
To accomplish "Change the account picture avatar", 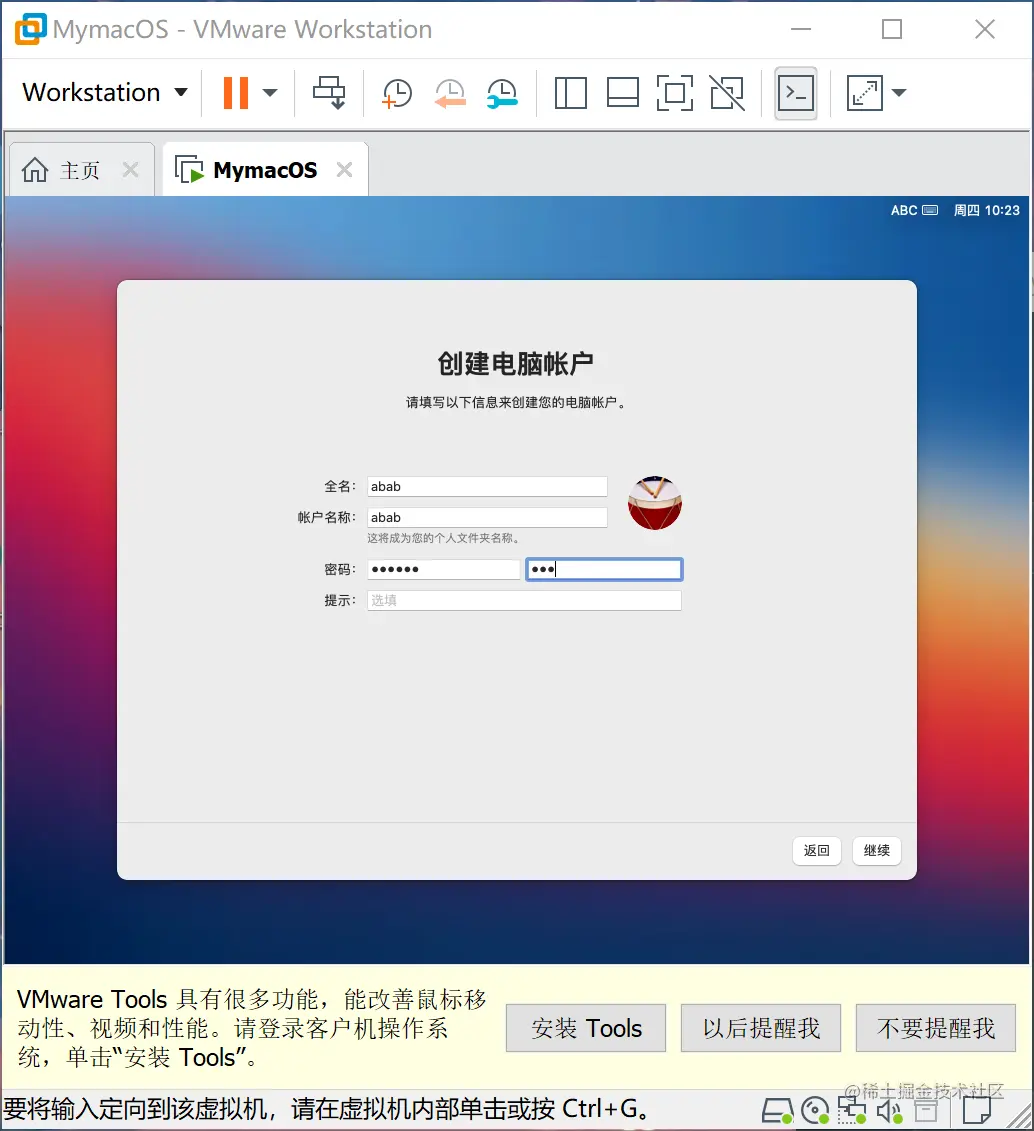I will 655,503.
